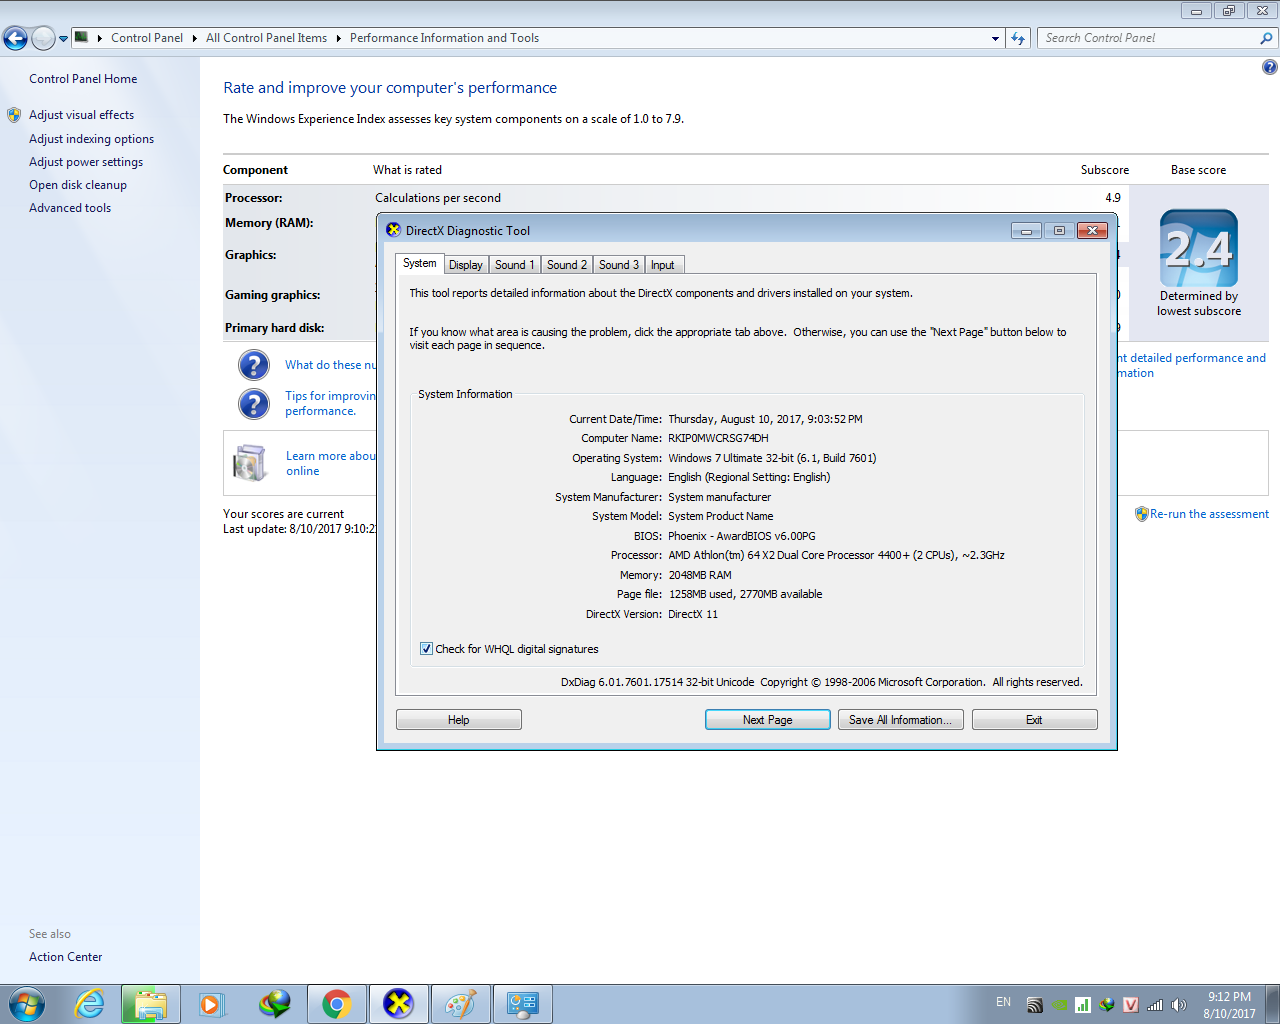Open the recent pages dropdown arrow
1280x1024 pixels.
(x=63, y=39)
